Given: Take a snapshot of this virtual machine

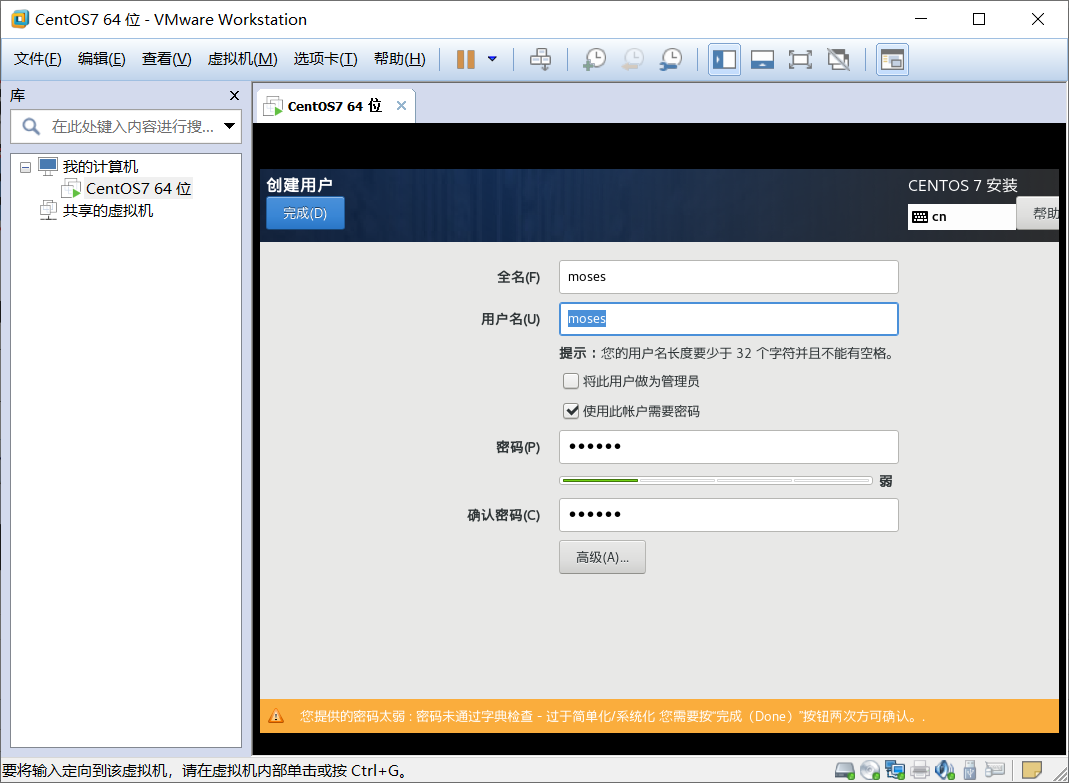Looking at the screenshot, I should (594, 59).
